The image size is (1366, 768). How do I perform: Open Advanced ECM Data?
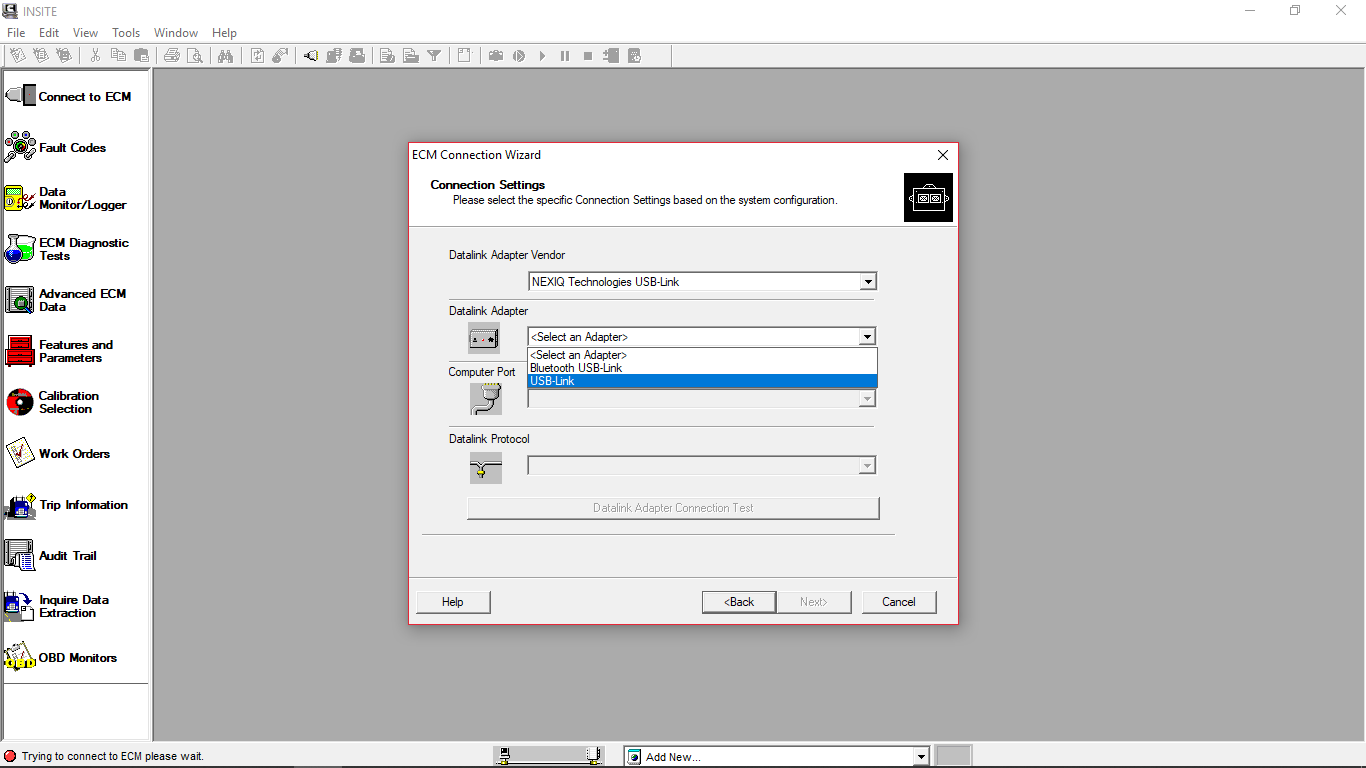(66, 300)
